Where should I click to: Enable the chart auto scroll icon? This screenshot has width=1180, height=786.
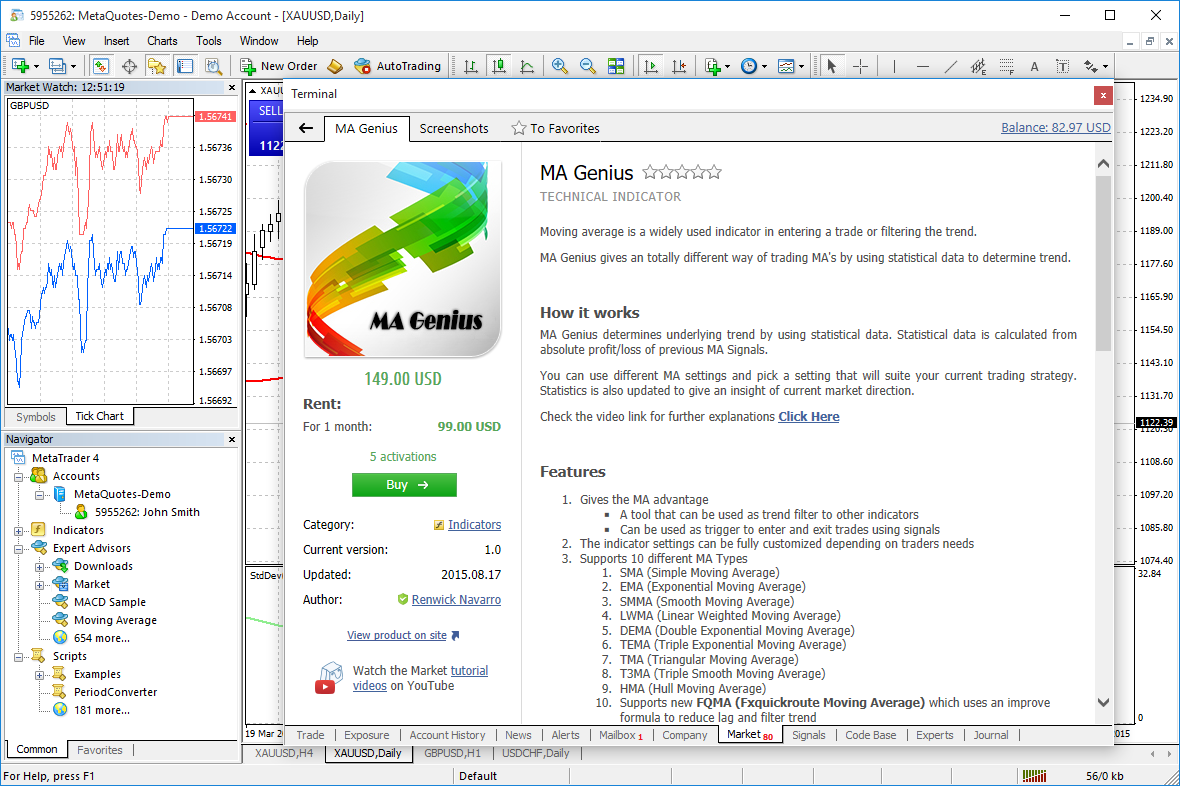651,66
